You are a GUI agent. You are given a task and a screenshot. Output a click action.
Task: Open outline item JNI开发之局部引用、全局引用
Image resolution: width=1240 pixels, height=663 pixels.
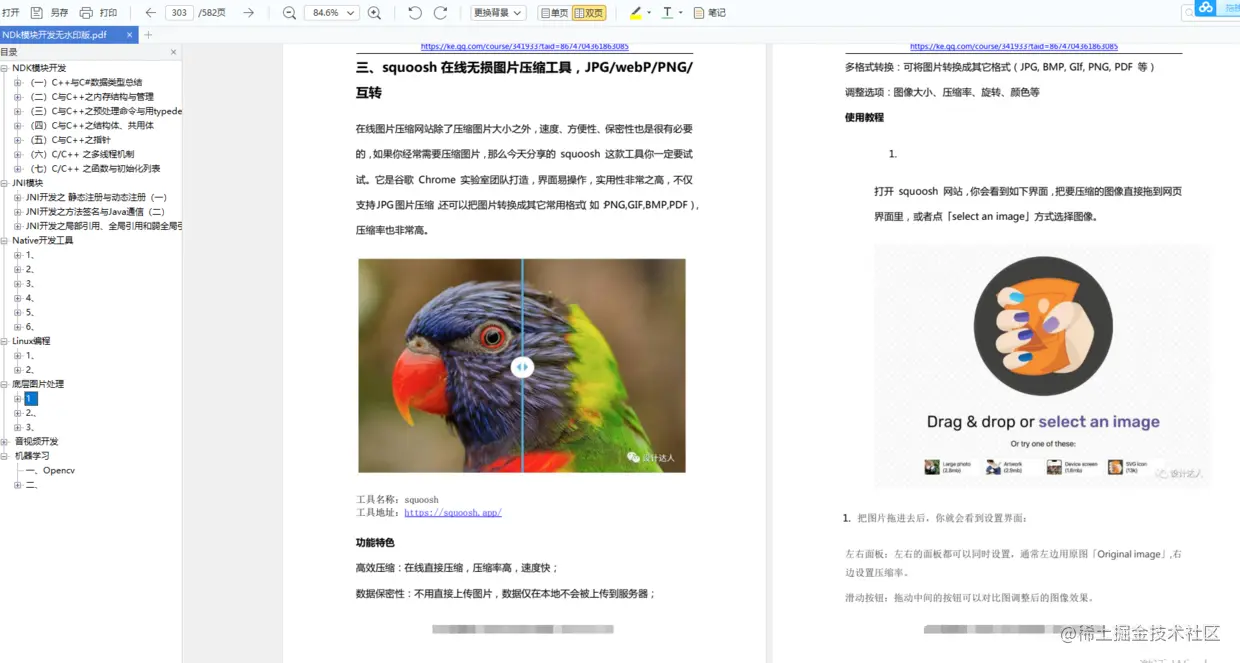click(104, 226)
